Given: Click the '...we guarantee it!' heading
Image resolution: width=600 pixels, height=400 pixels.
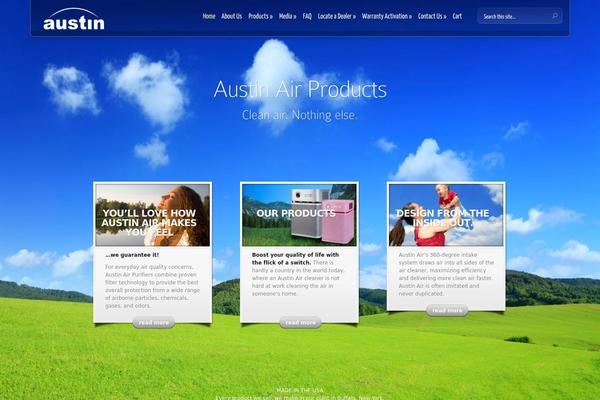Looking at the screenshot, I should (x=132, y=255).
